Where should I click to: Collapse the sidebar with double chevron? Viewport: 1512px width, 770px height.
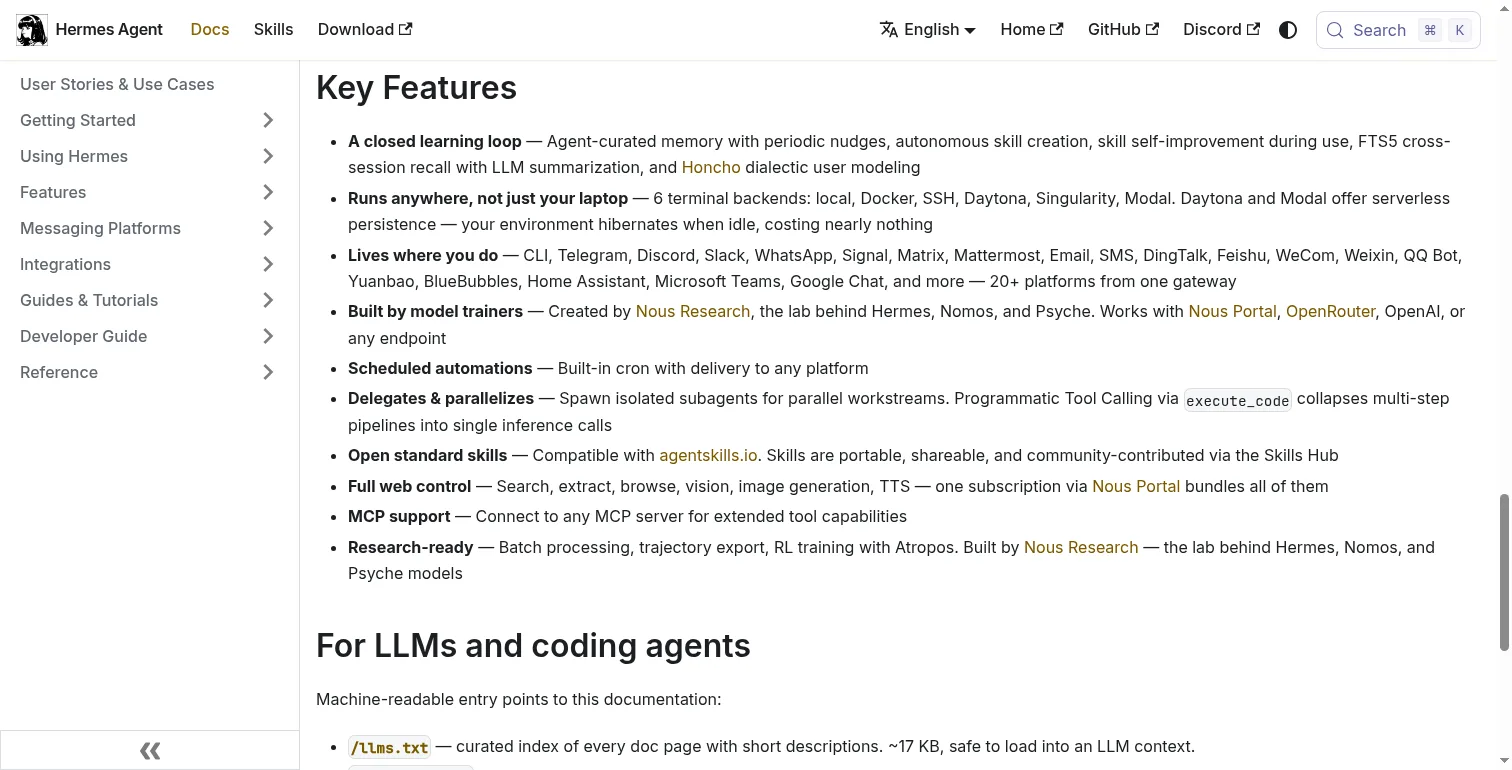(150, 750)
